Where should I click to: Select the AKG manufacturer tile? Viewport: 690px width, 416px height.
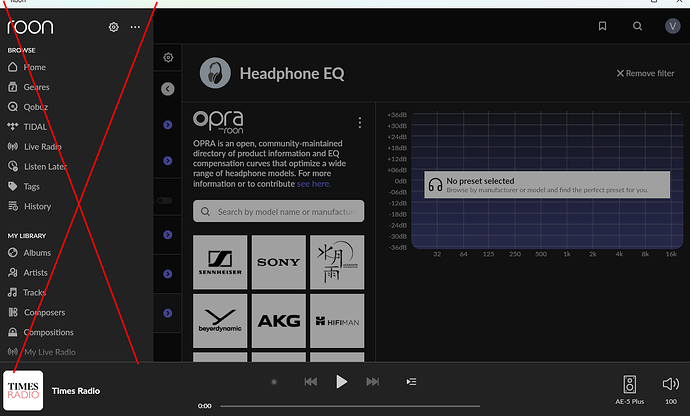278,320
